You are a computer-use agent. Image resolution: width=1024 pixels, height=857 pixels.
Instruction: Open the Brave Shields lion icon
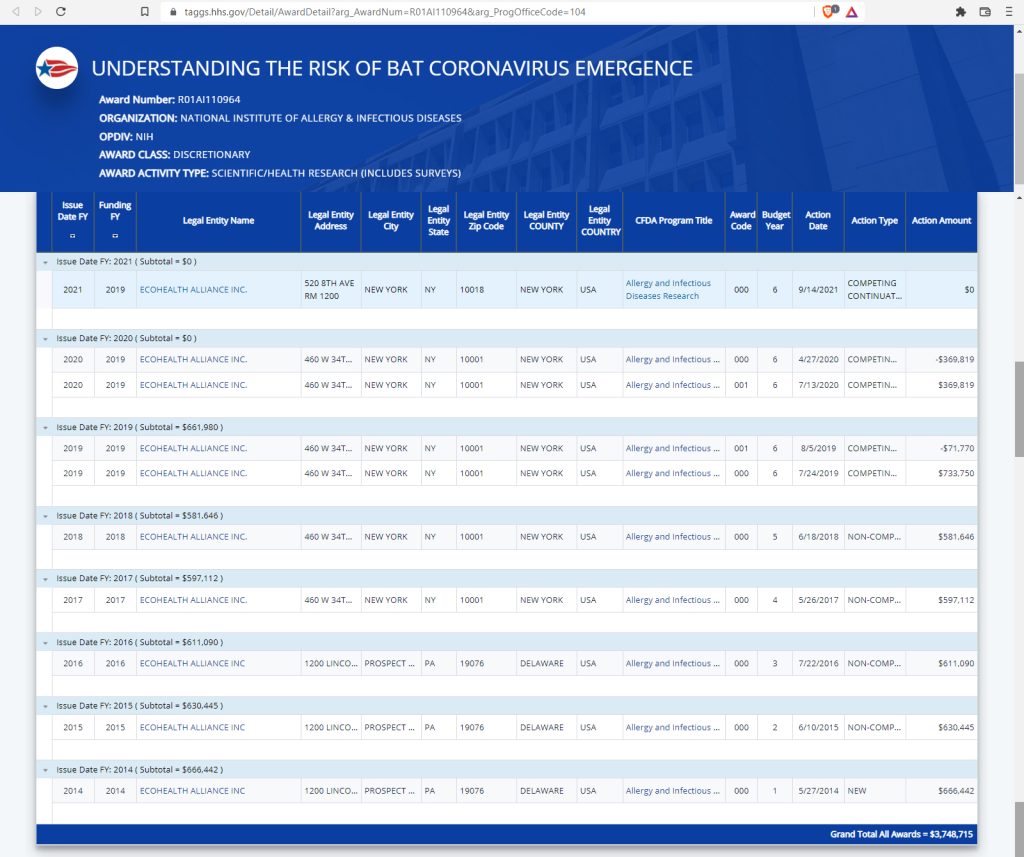pos(829,12)
